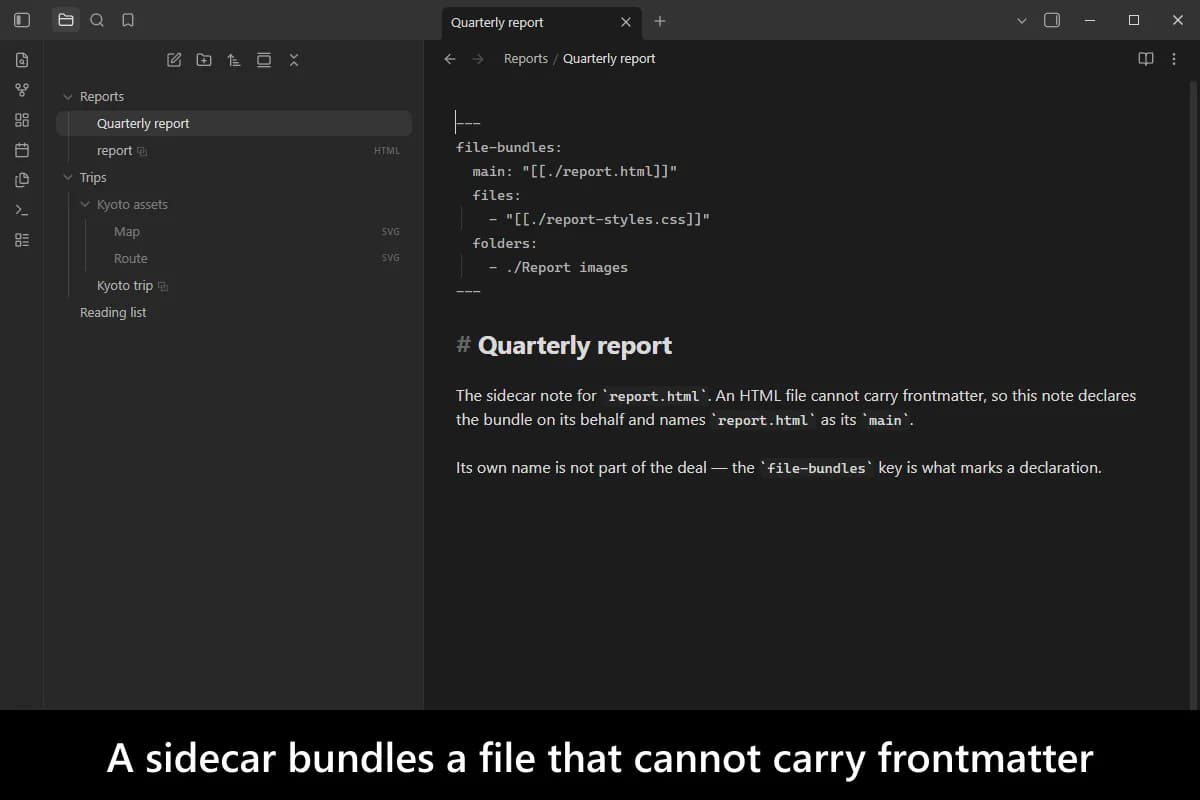The image size is (1200, 800).
Task: Open Quarterly report in file tree
Action: point(234,124)
